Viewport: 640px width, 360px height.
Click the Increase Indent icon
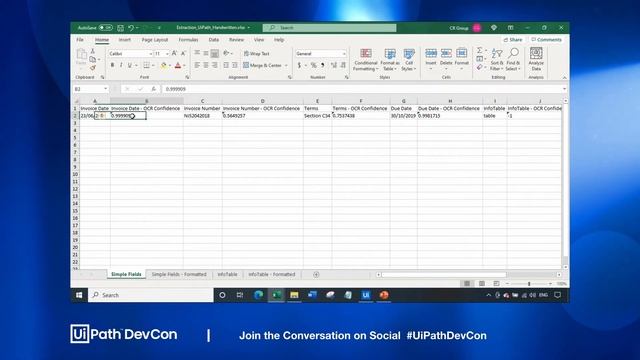point(235,65)
